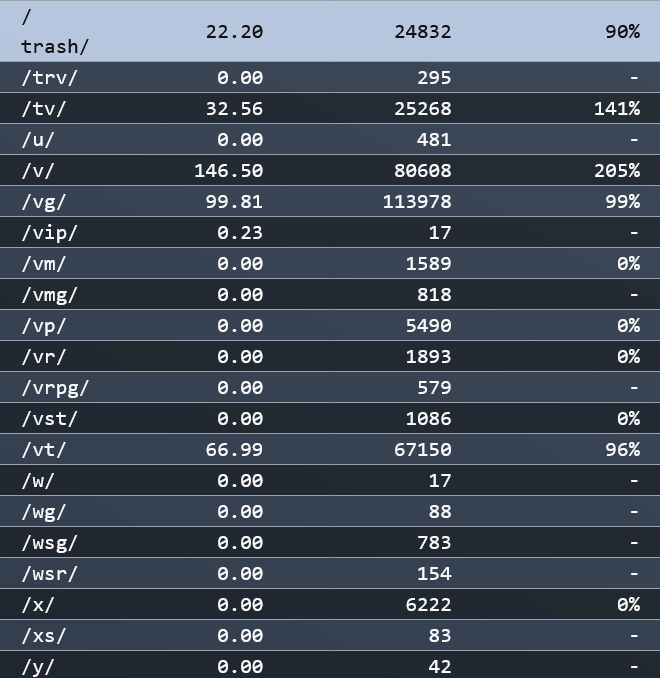Open the /vt/ board row
The height and width of the screenshot is (678, 660).
(x=330, y=449)
